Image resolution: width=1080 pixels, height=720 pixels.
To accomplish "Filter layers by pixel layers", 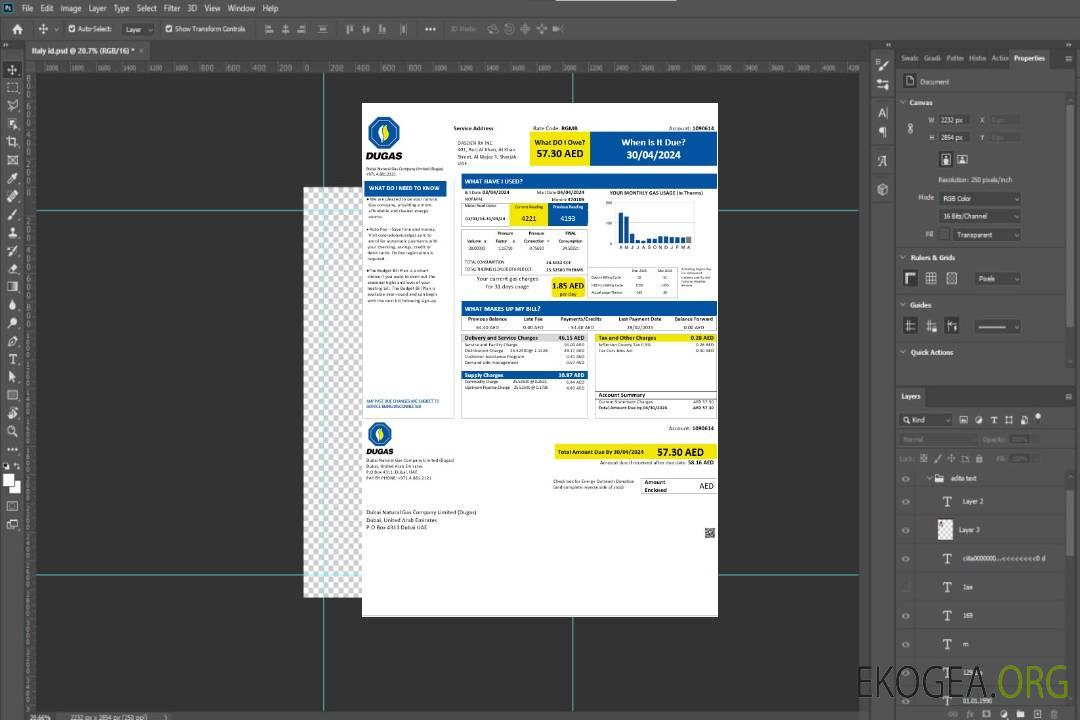I will [963, 420].
